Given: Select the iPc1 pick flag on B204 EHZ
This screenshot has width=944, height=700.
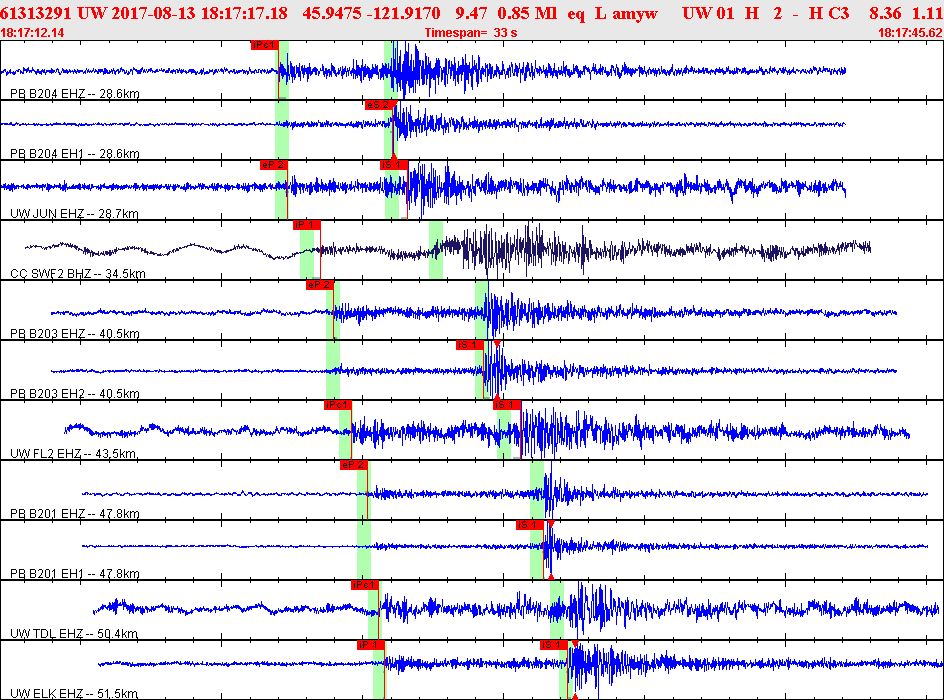Looking at the screenshot, I should [264, 45].
